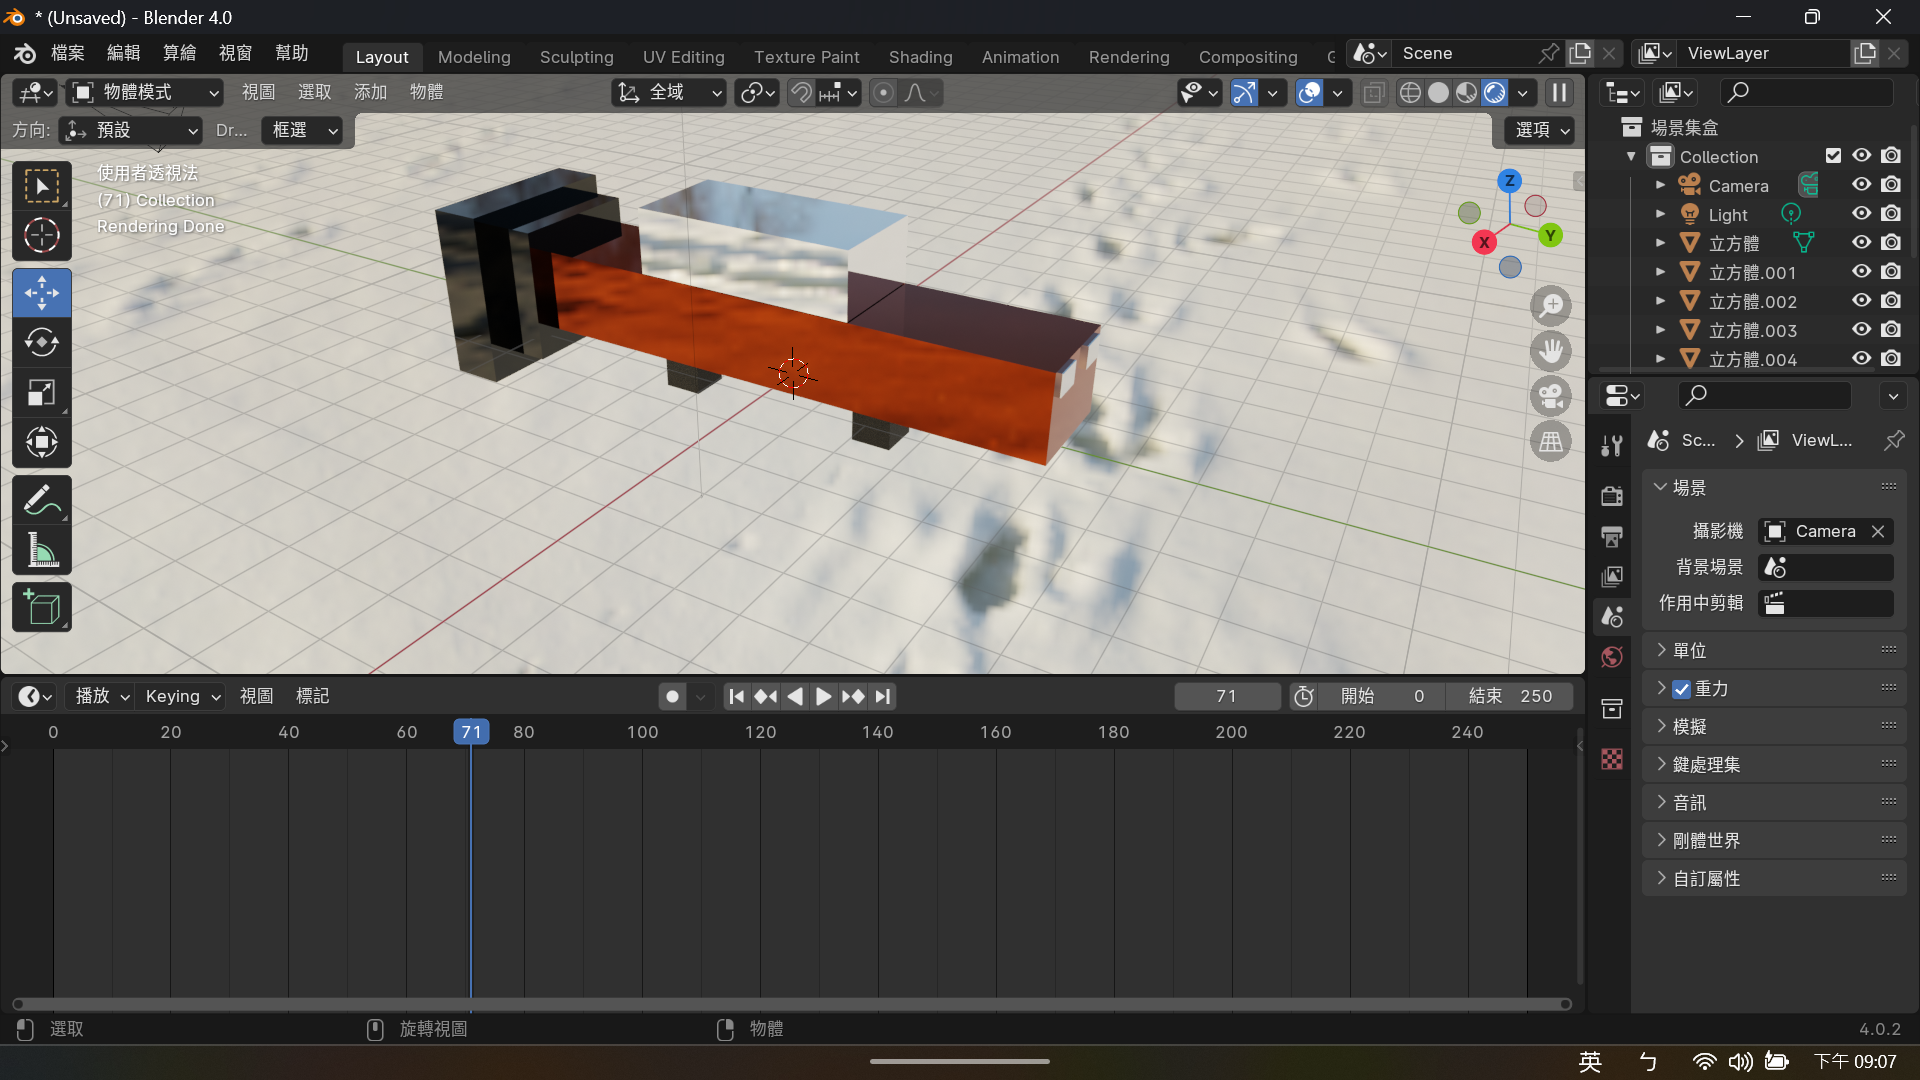Click the viewport zoom magnifier icon

point(1551,306)
